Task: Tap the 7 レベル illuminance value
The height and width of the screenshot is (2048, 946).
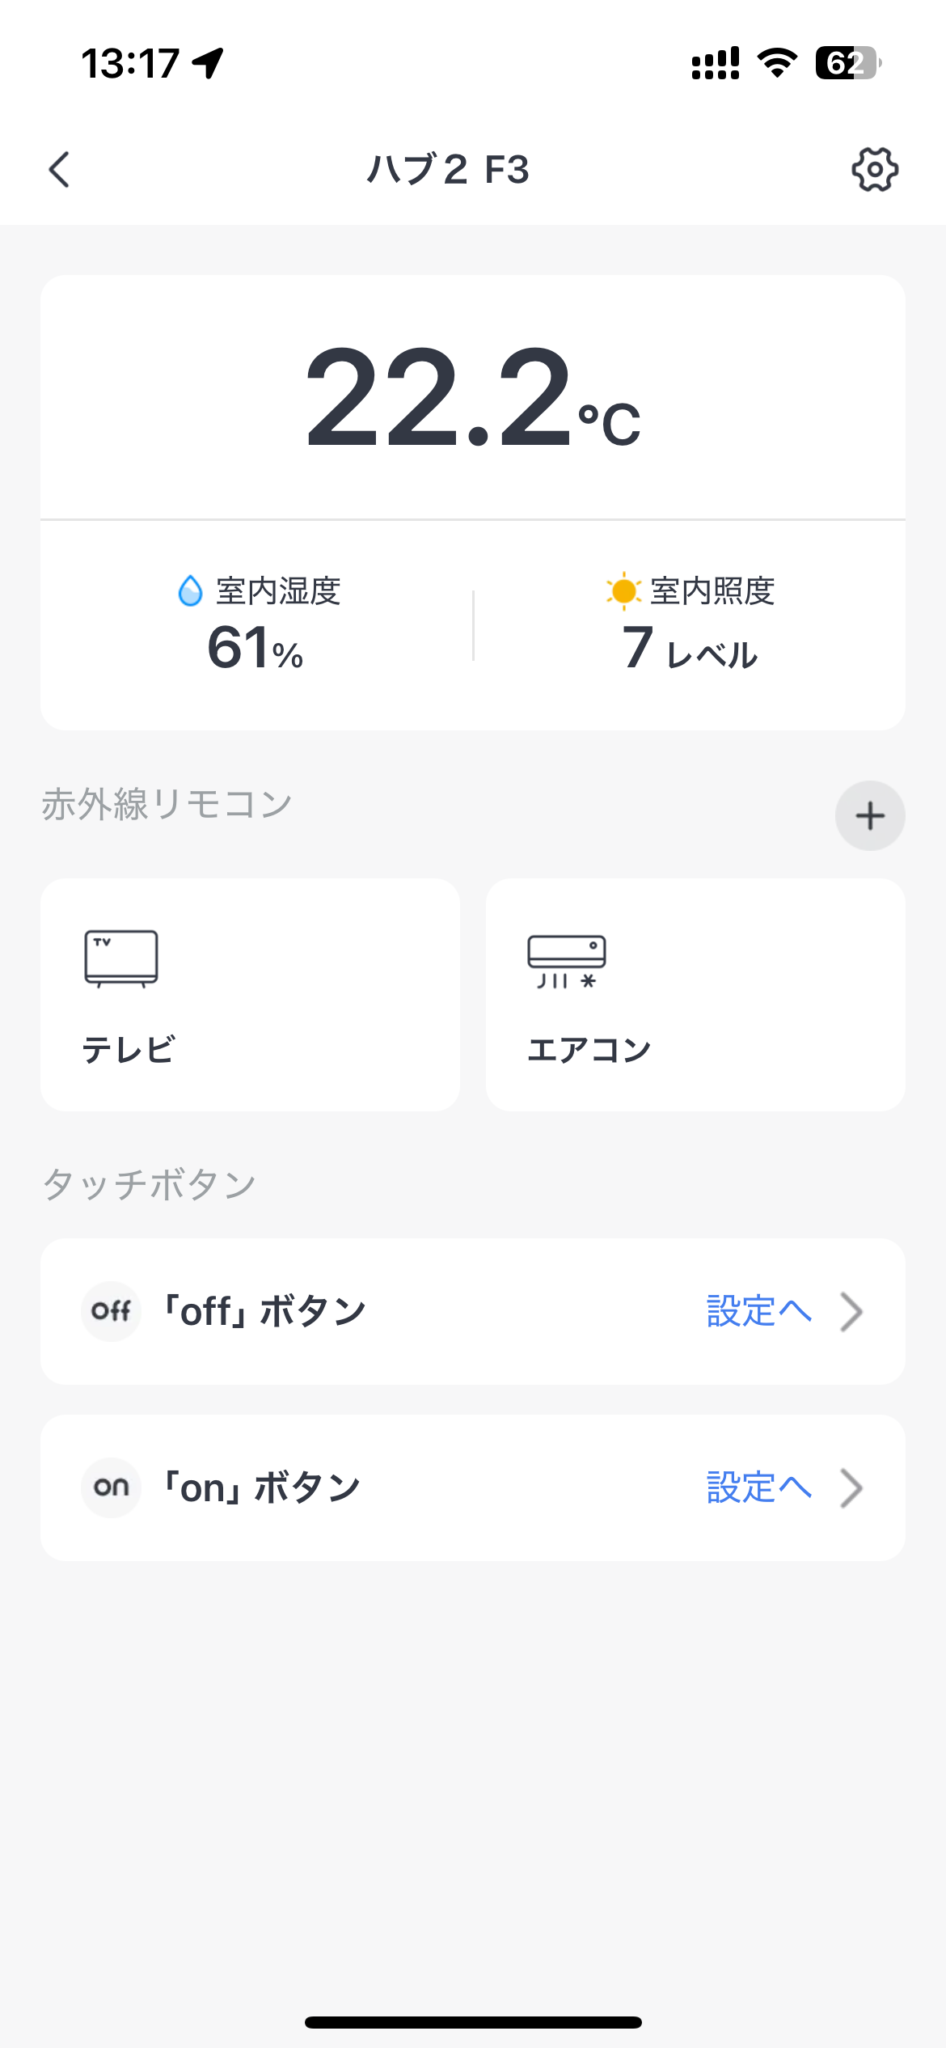Action: pyautogui.click(x=690, y=648)
